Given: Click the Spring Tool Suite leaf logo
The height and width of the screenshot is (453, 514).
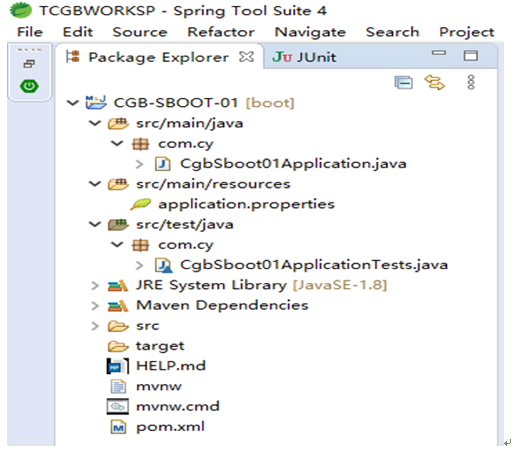Looking at the screenshot, I should point(21,10).
